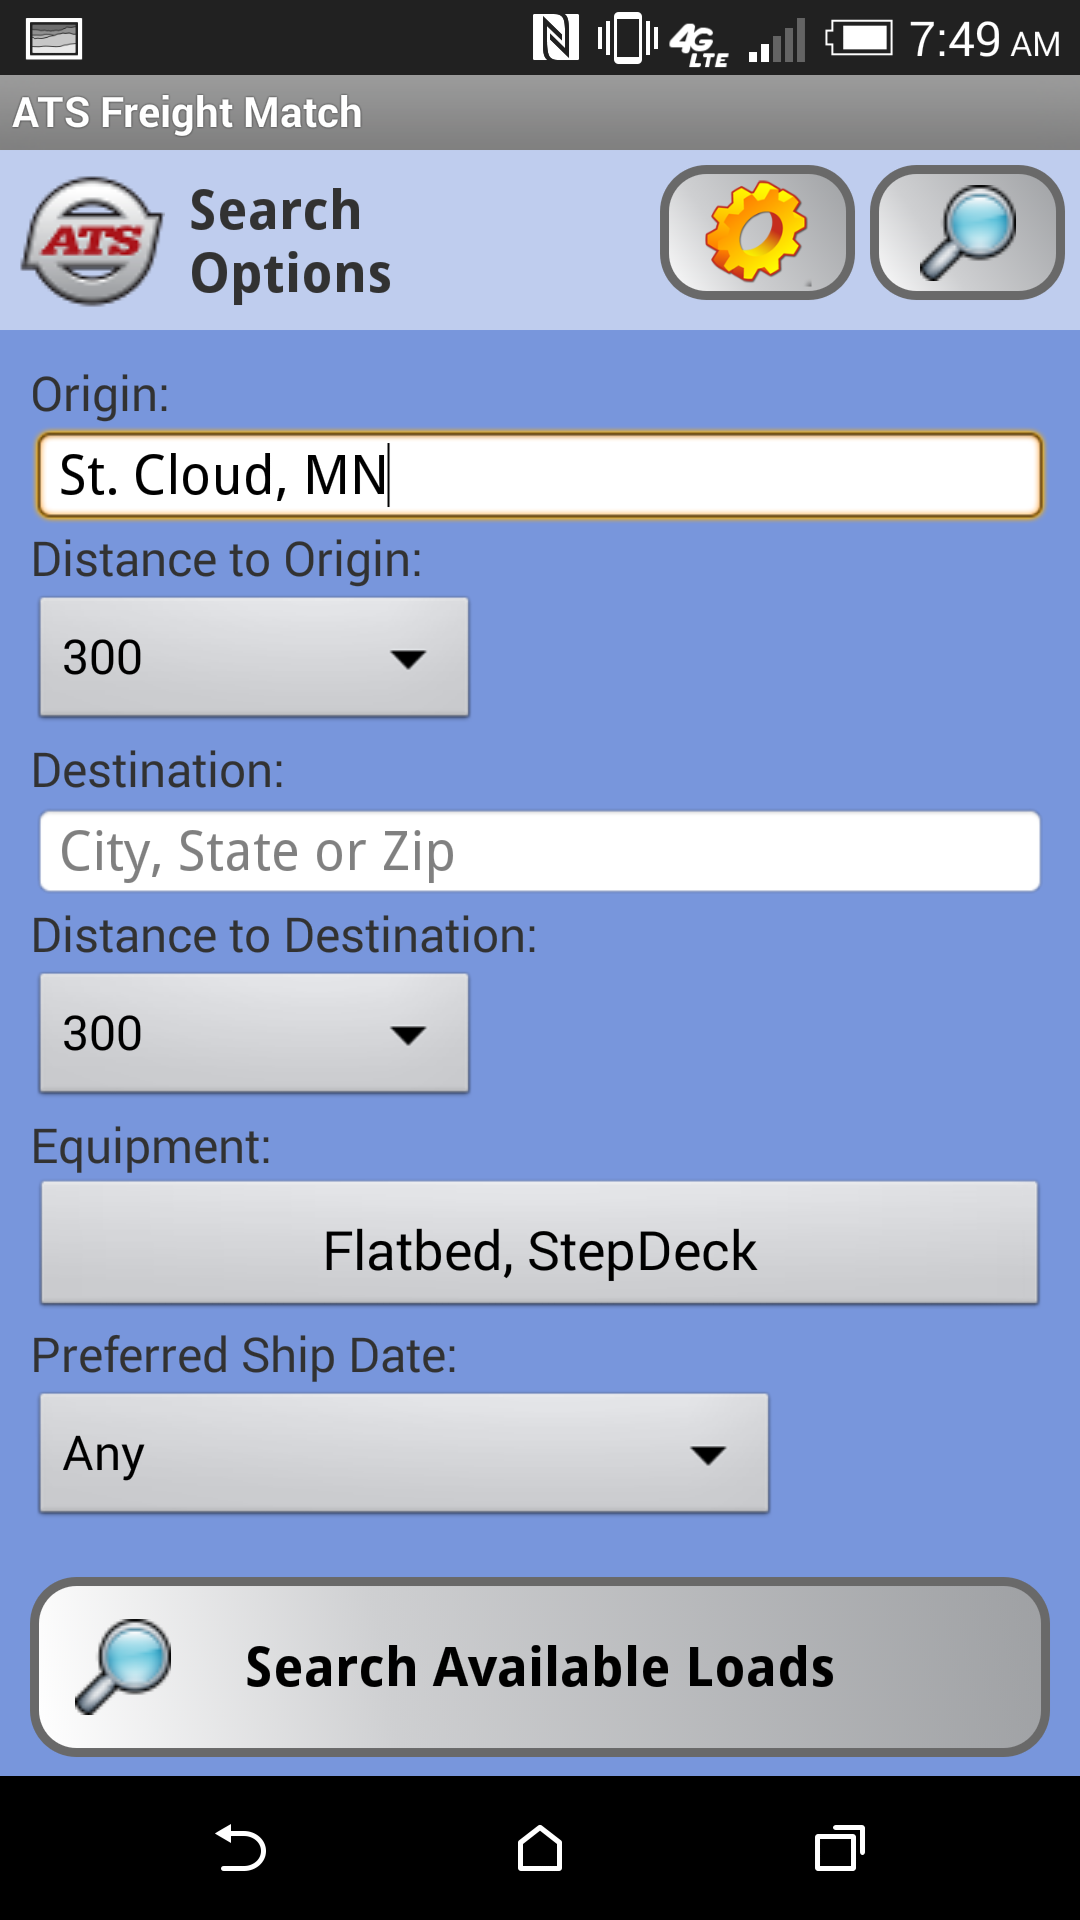
Task: Tap the Android back navigation icon
Action: [241, 1848]
